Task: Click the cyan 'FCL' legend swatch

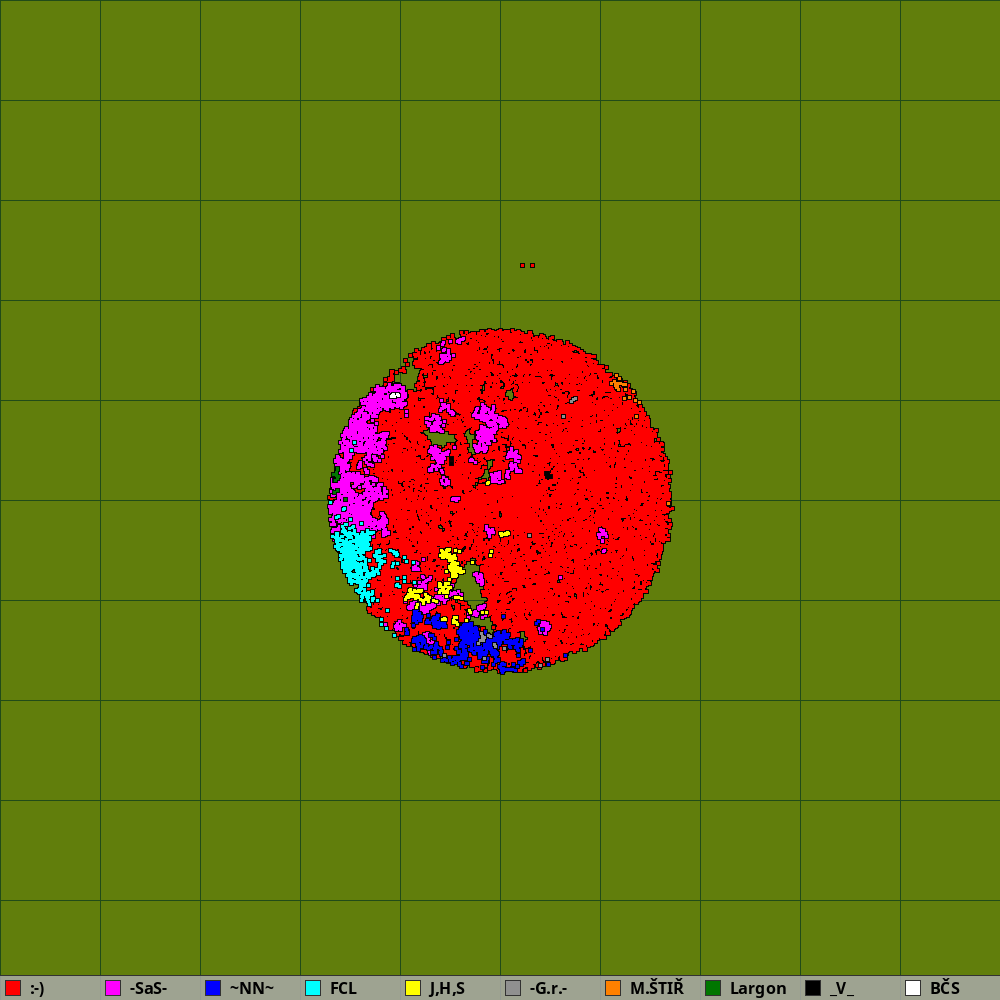Action: (313, 988)
